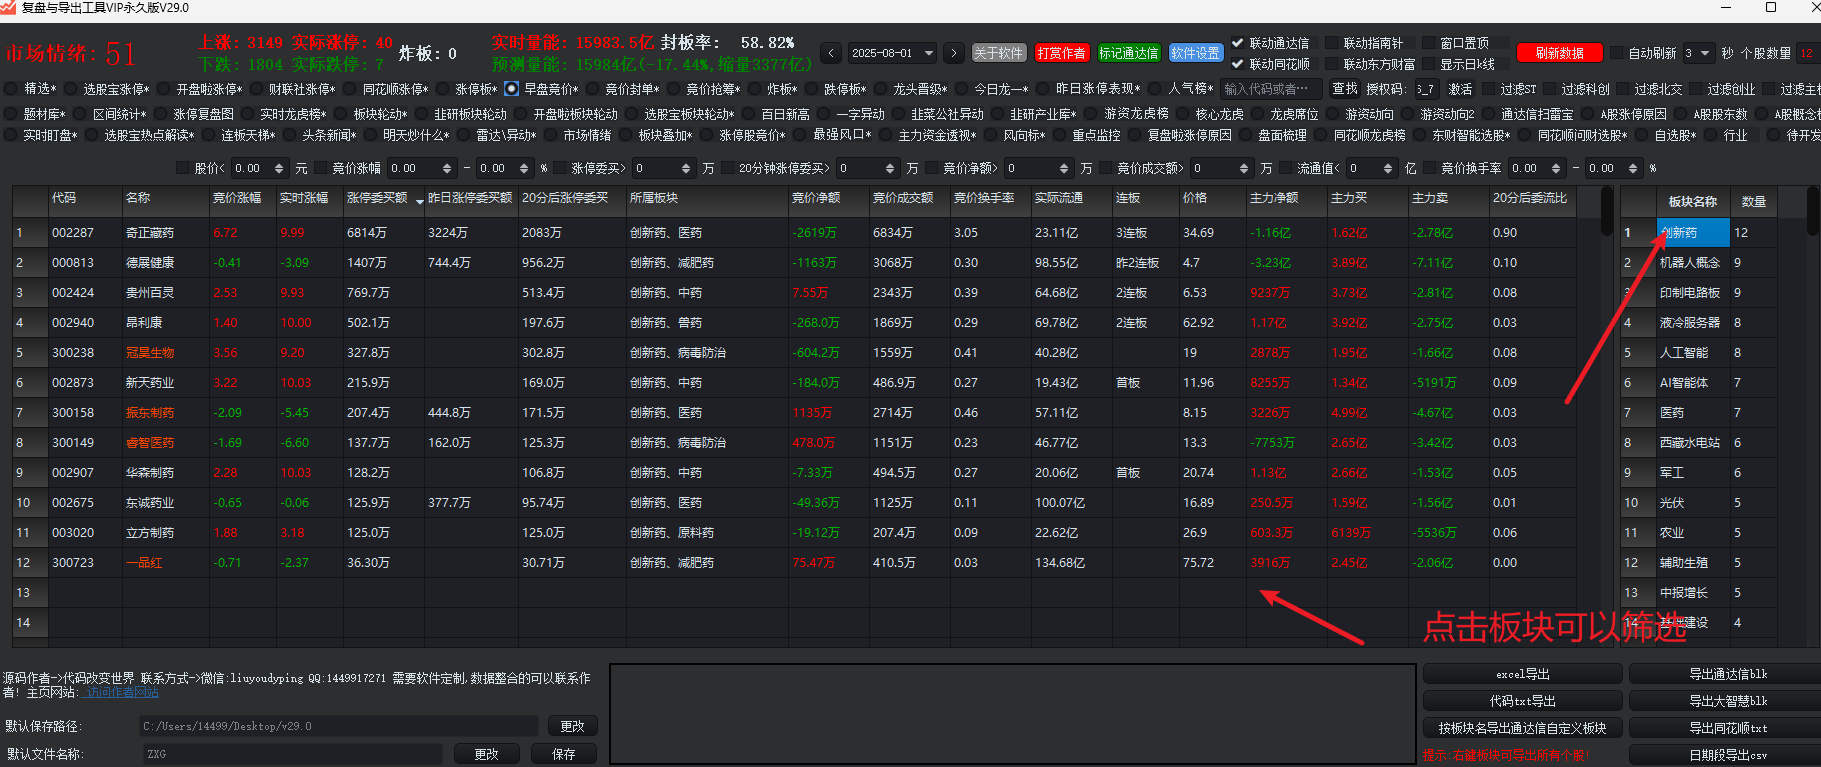Uncheck the 联动通达信 checkbox

coord(1238,43)
